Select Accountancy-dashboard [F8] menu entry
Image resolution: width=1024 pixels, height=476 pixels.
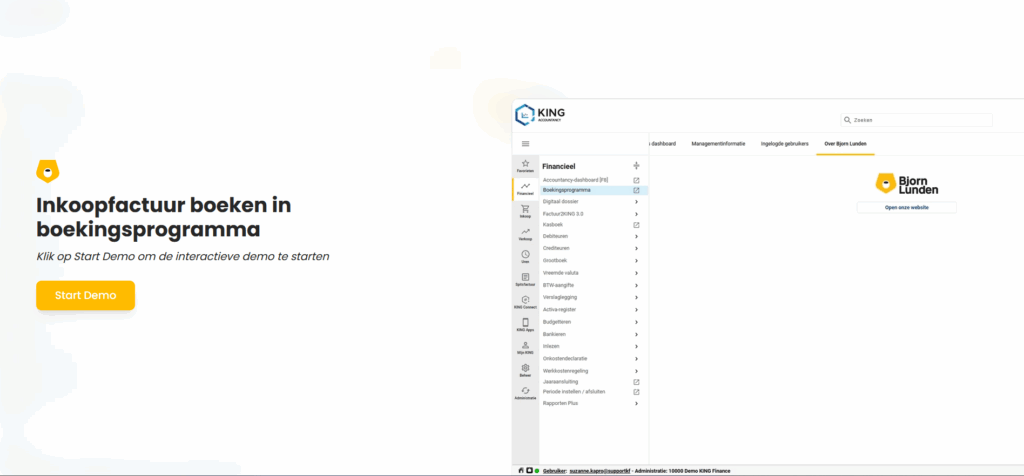[x=575, y=180]
